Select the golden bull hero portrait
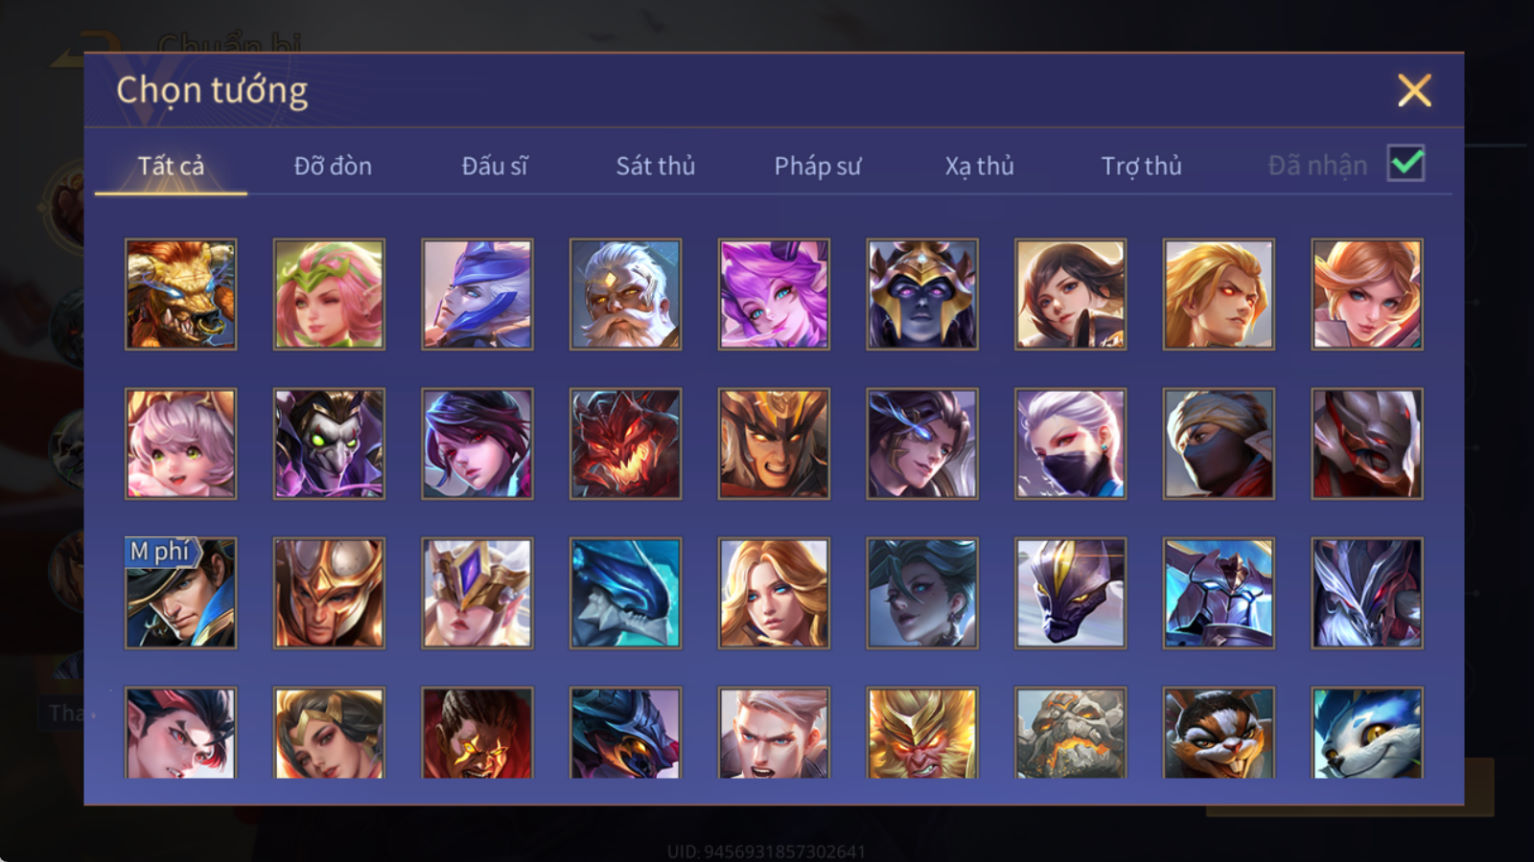Screen dimensions: 1534x862 coord(181,294)
